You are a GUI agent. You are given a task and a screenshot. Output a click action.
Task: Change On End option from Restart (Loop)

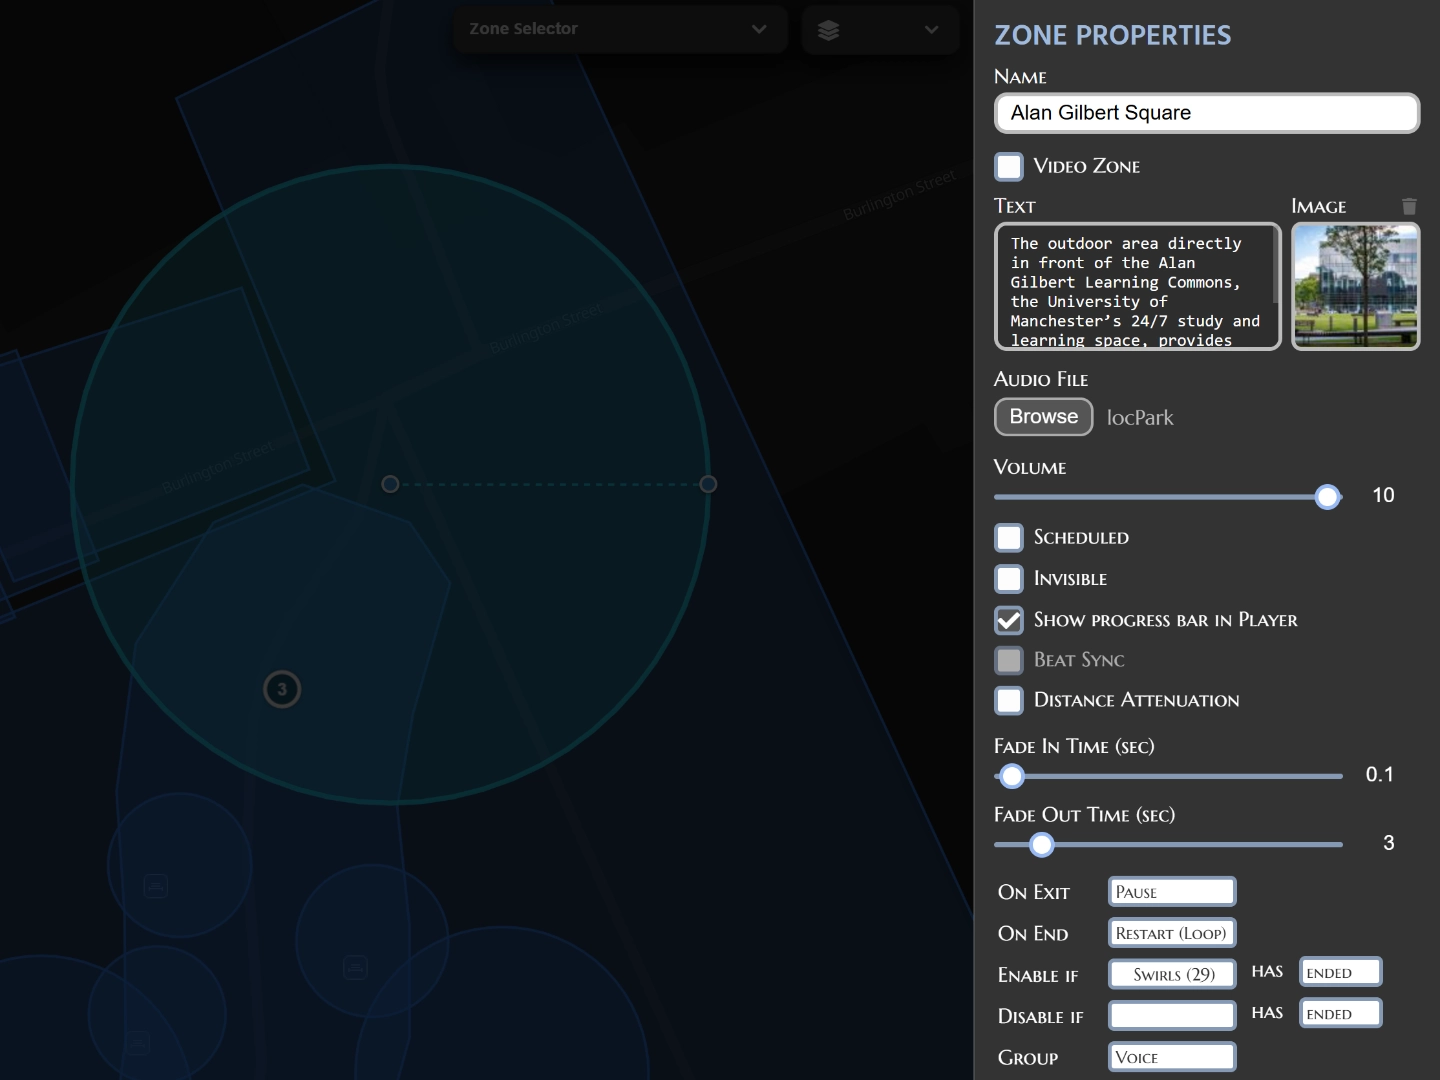(1172, 933)
